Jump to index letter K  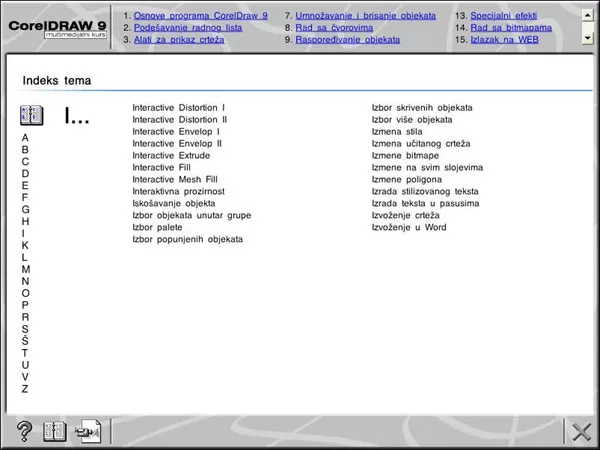[25, 245]
